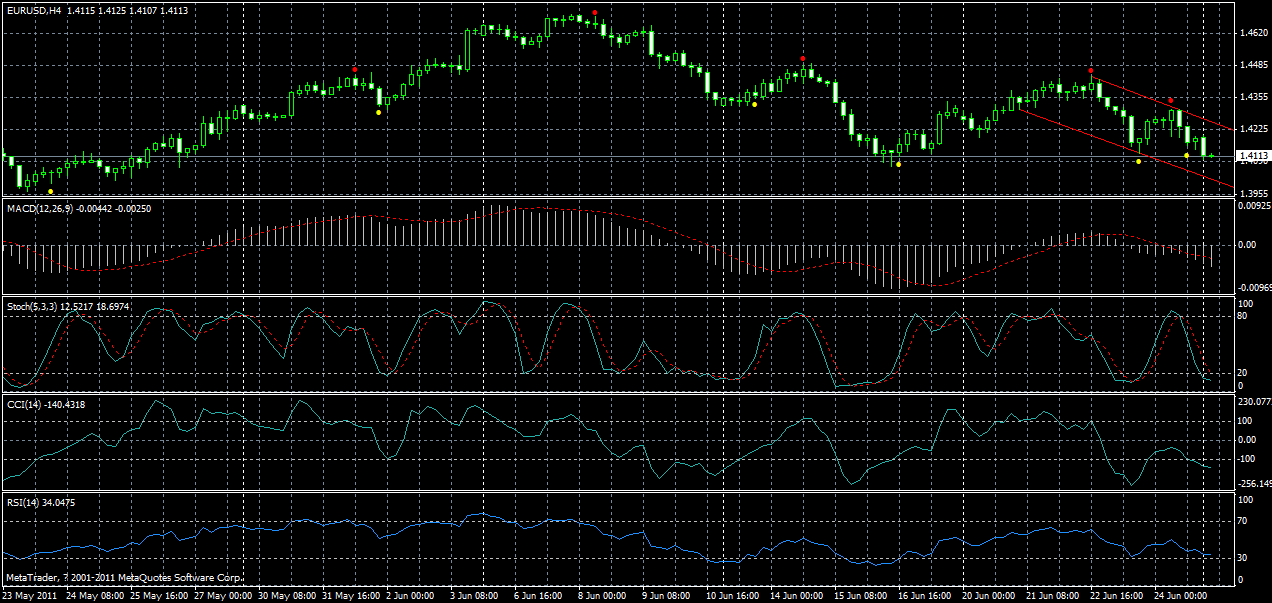This screenshot has width=1272, height=603.
Task: Click the 23 May 2011 date label
Action: (x=28, y=595)
